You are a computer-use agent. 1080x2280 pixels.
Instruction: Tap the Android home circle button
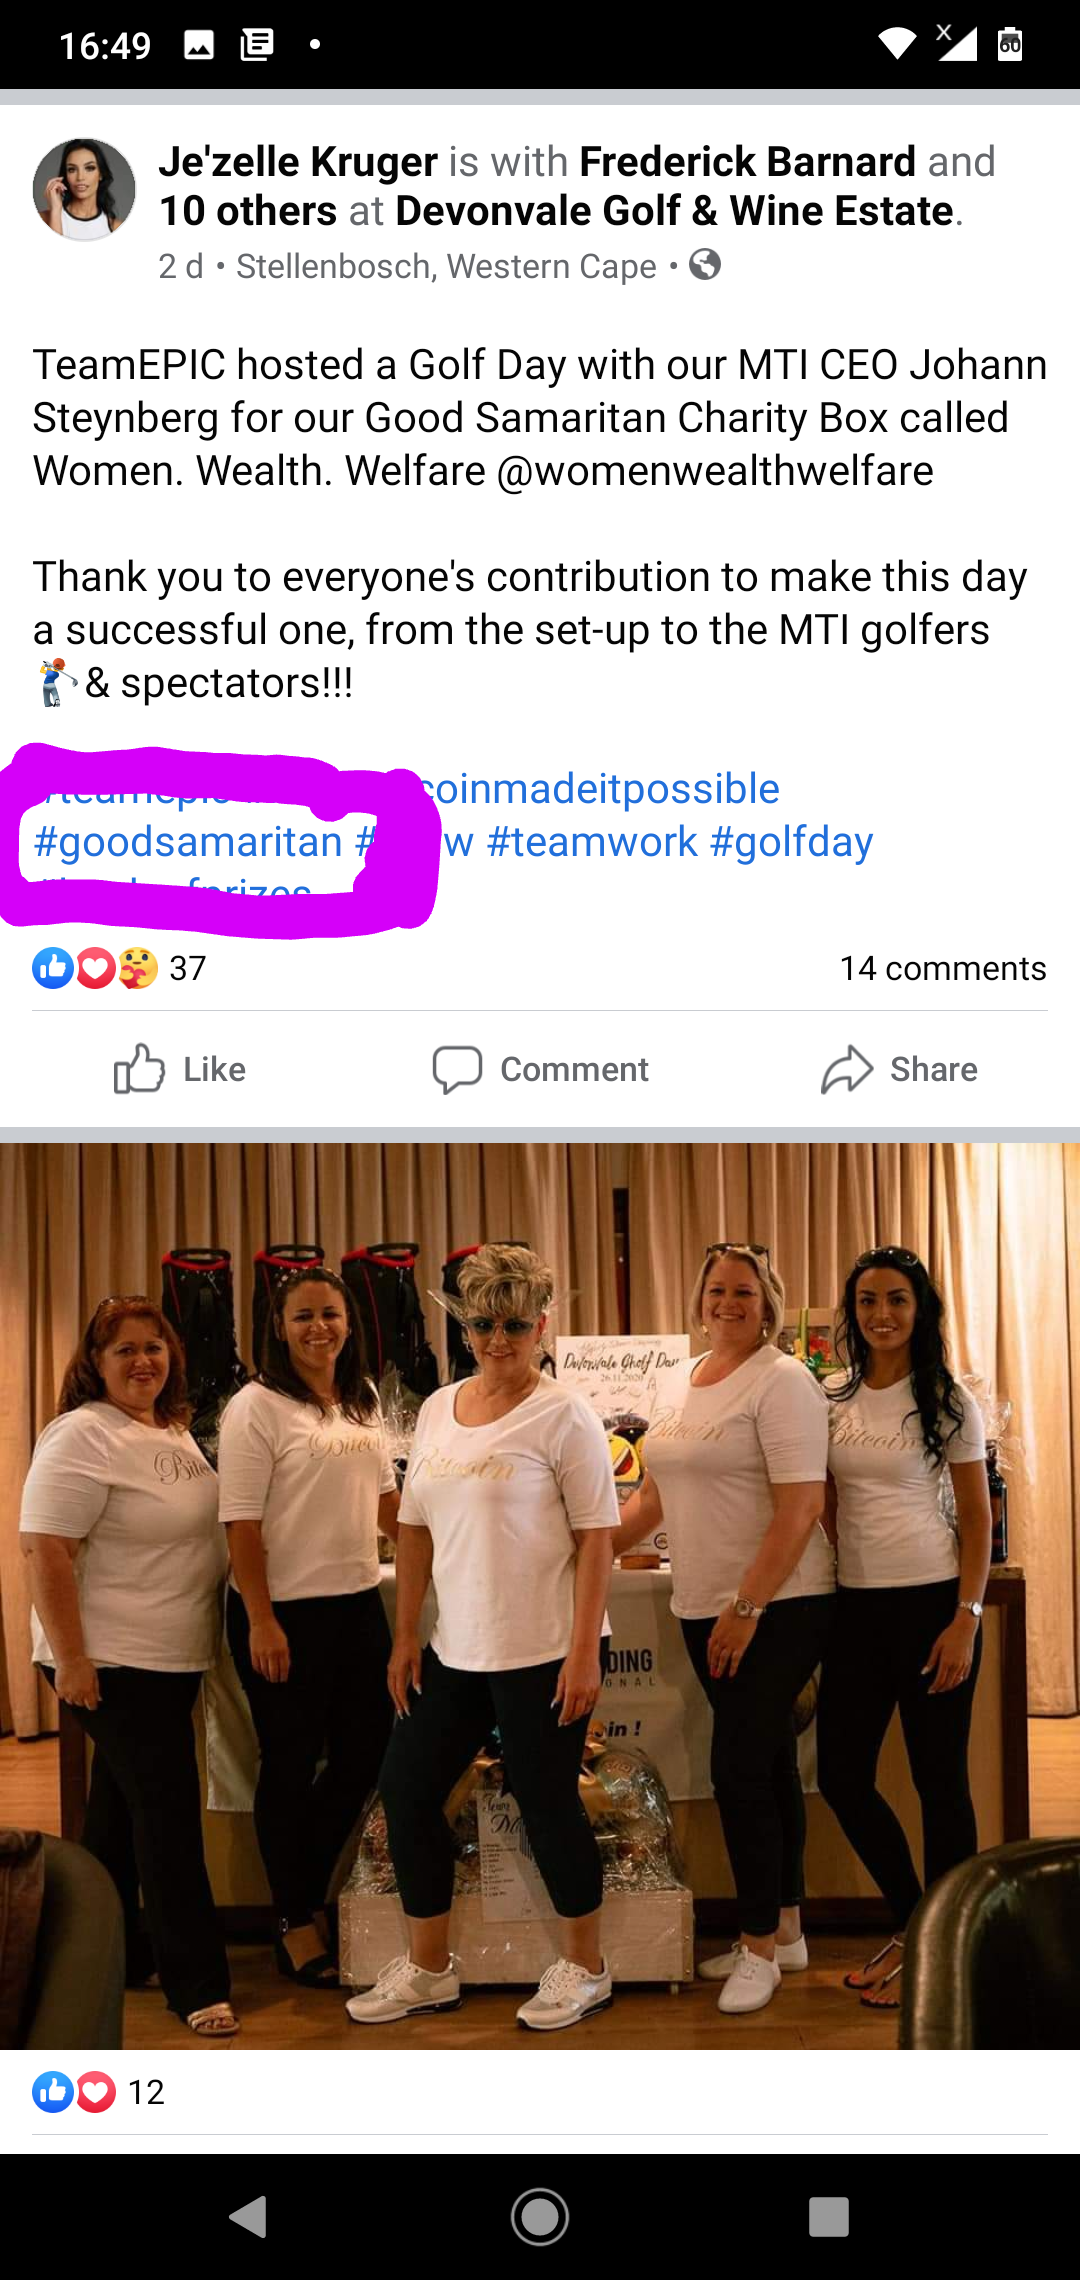(540, 2217)
